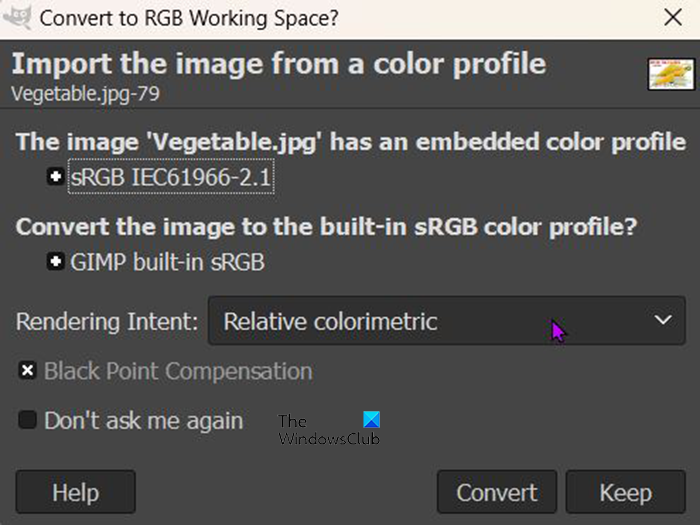700x525 pixels.
Task: Expand the plus icon beside sRGB IEC61966-2.1
Action: pyautogui.click(x=55, y=177)
